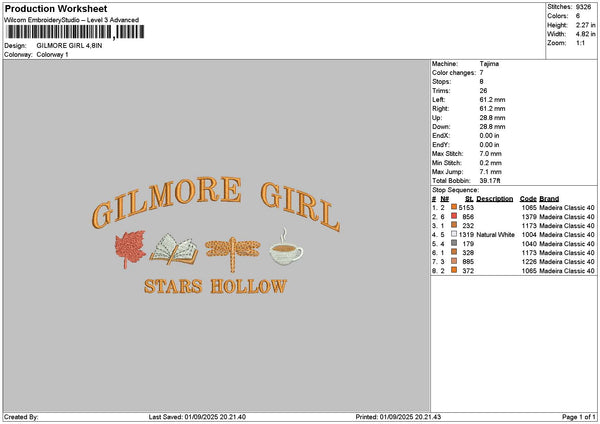Viewport: 600px width, 424px height.
Task: Select the Height value '2.27 in'
Action: point(585,25)
